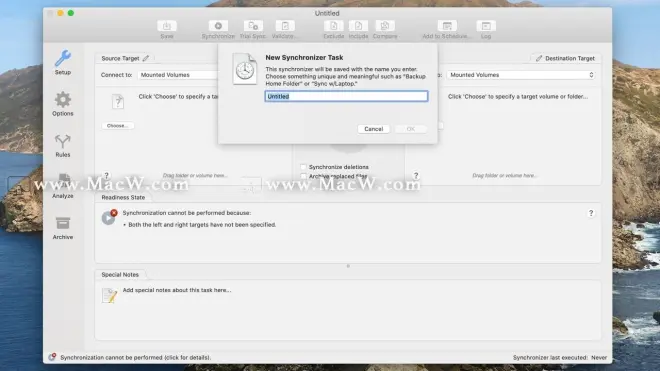This screenshot has height=371, width=660.
Task: Click the Compare toolbar icon
Action: [385, 26]
